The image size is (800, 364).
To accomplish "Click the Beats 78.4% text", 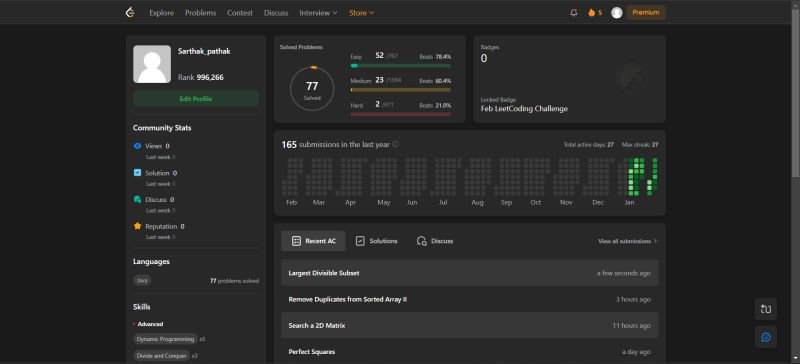I will [435, 57].
